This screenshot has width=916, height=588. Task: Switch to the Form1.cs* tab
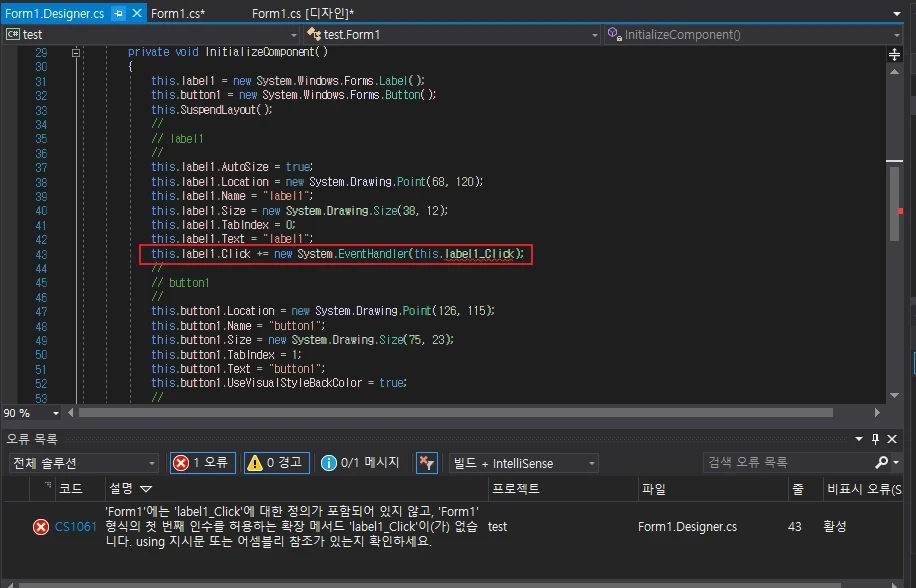[x=178, y=13]
